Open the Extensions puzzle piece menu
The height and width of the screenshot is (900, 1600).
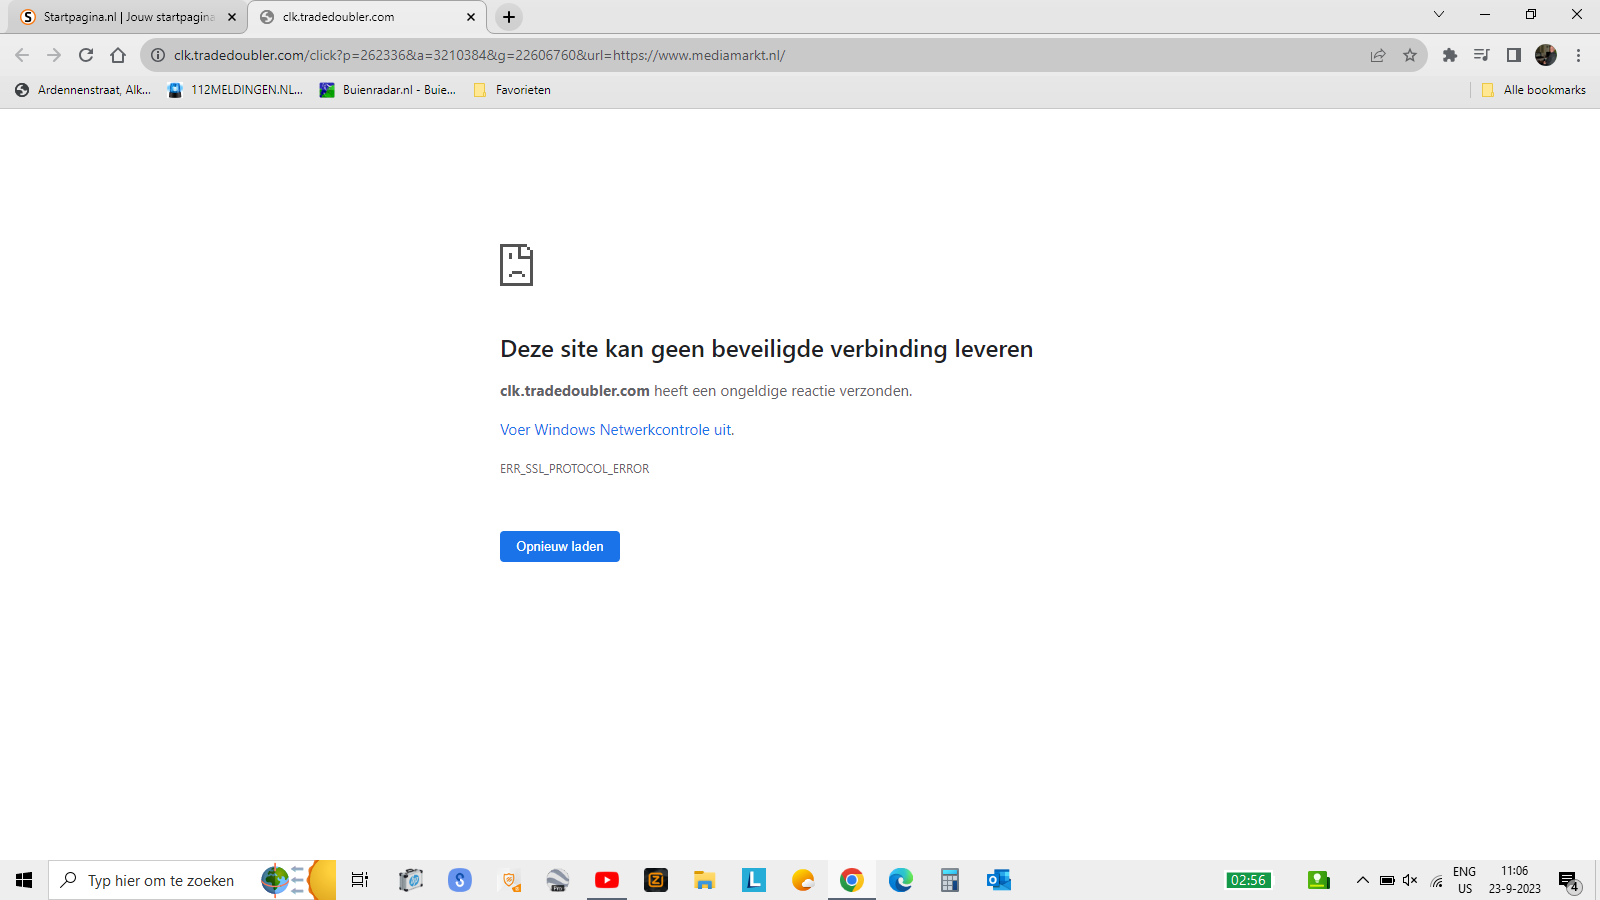(x=1449, y=55)
